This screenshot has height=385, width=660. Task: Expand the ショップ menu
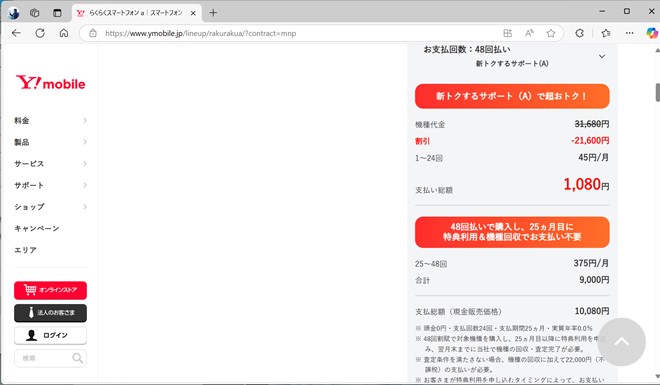51,207
